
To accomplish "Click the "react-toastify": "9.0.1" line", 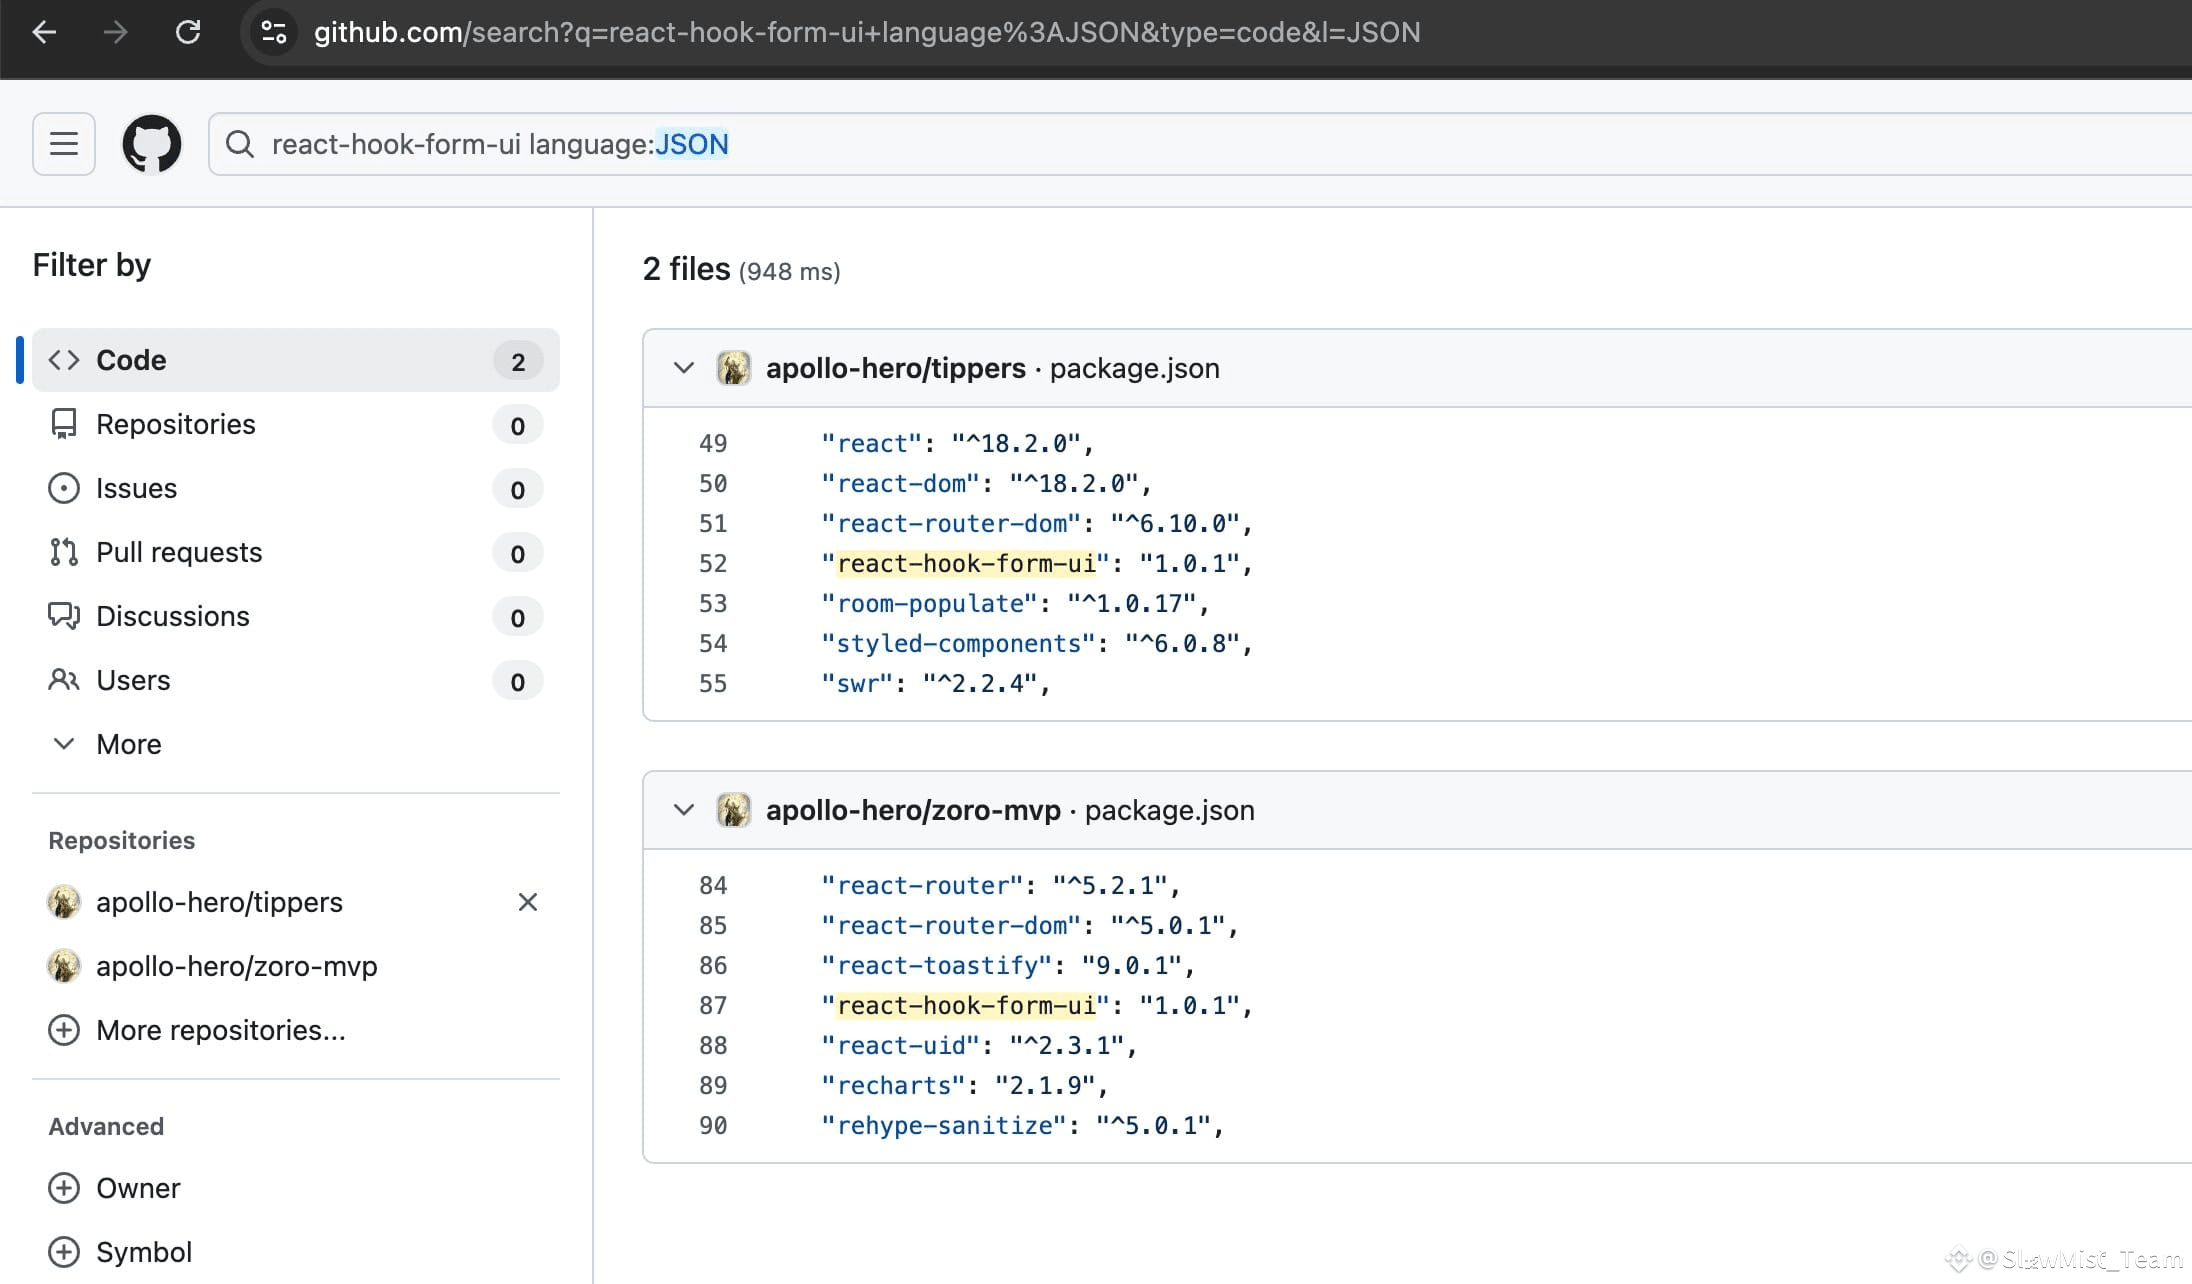I will [1008, 966].
